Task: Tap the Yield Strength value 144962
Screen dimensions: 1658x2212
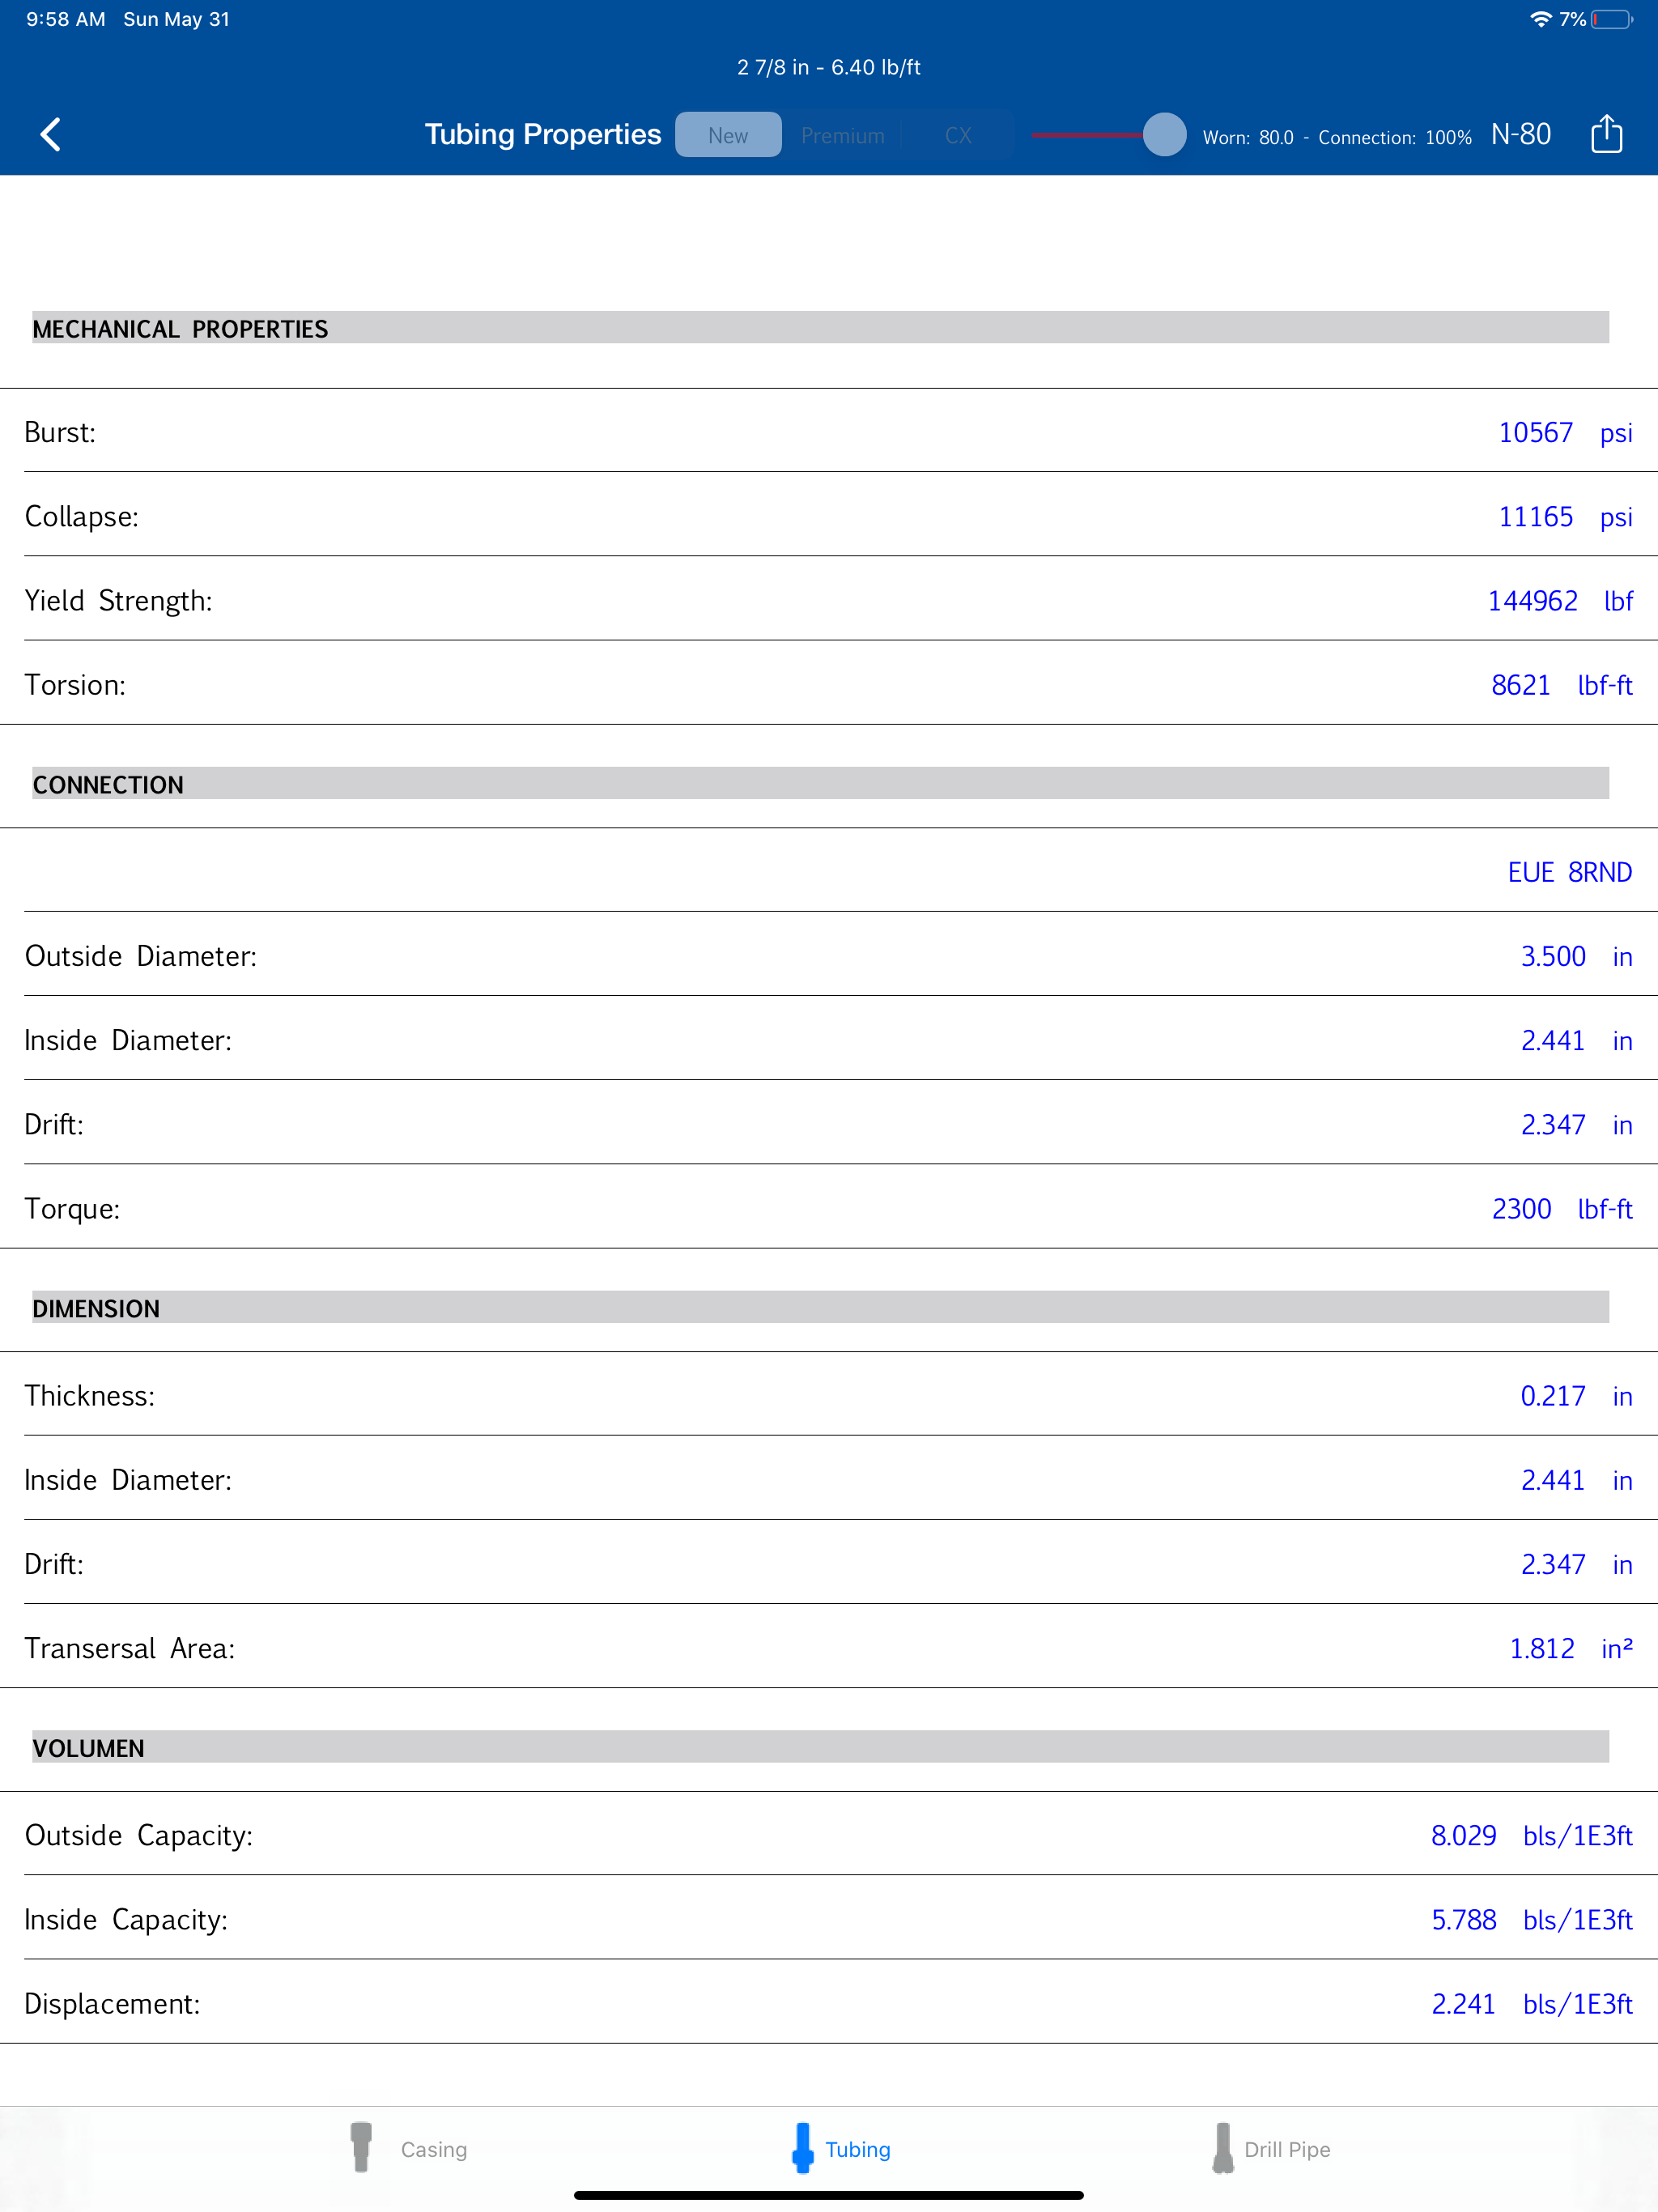Action: (x=1532, y=600)
